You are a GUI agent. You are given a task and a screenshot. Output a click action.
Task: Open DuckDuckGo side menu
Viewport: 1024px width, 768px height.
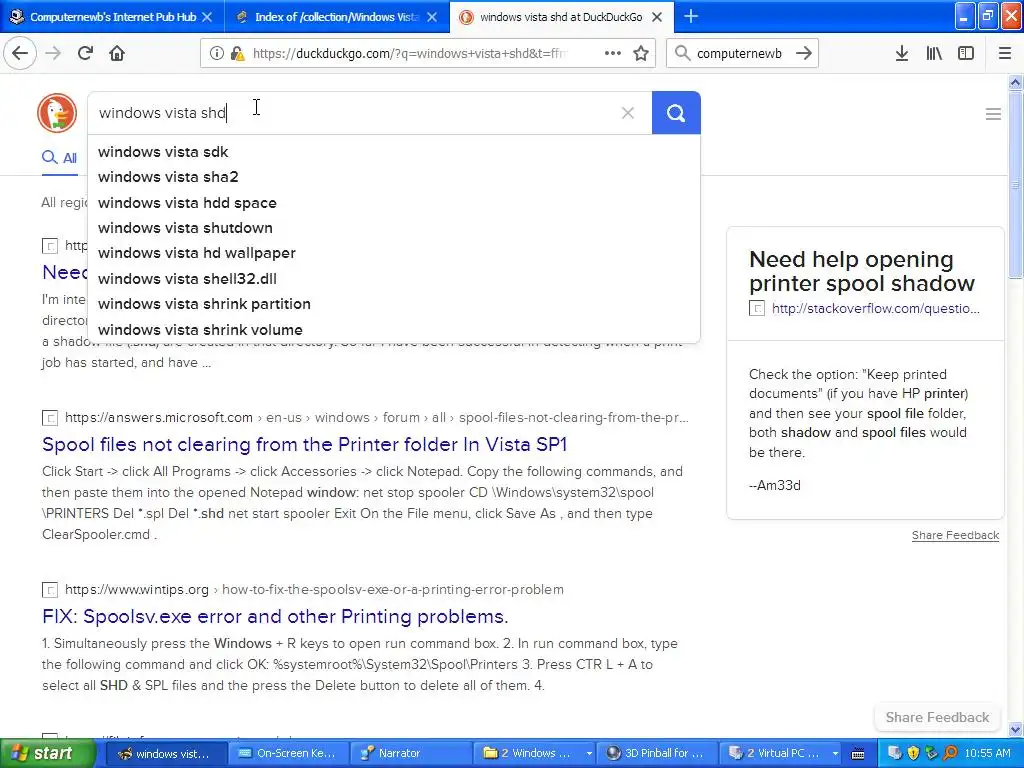pyautogui.click(x=993, y=114)
